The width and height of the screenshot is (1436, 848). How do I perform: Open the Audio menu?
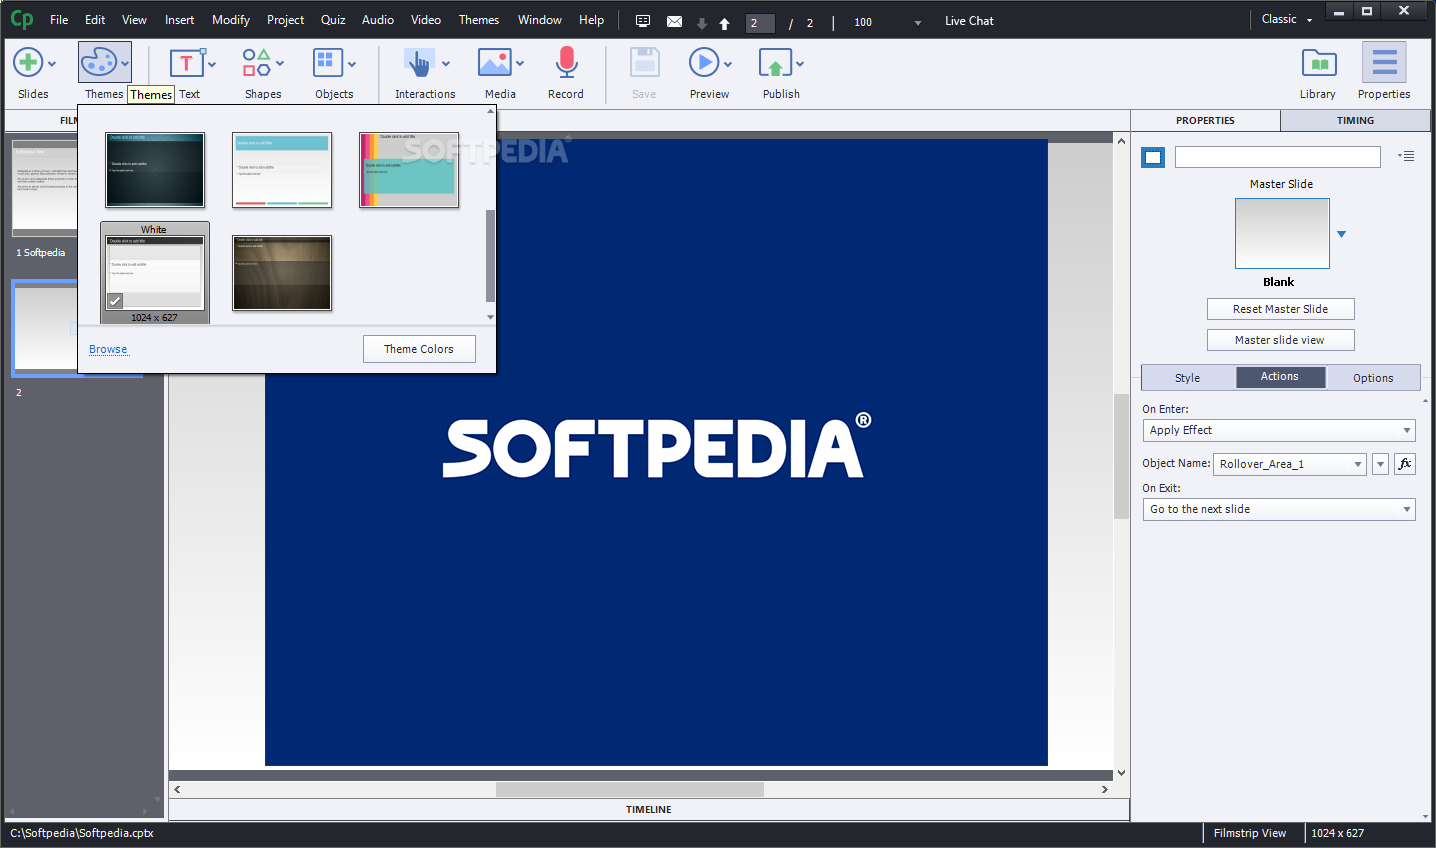click(378, 20)
